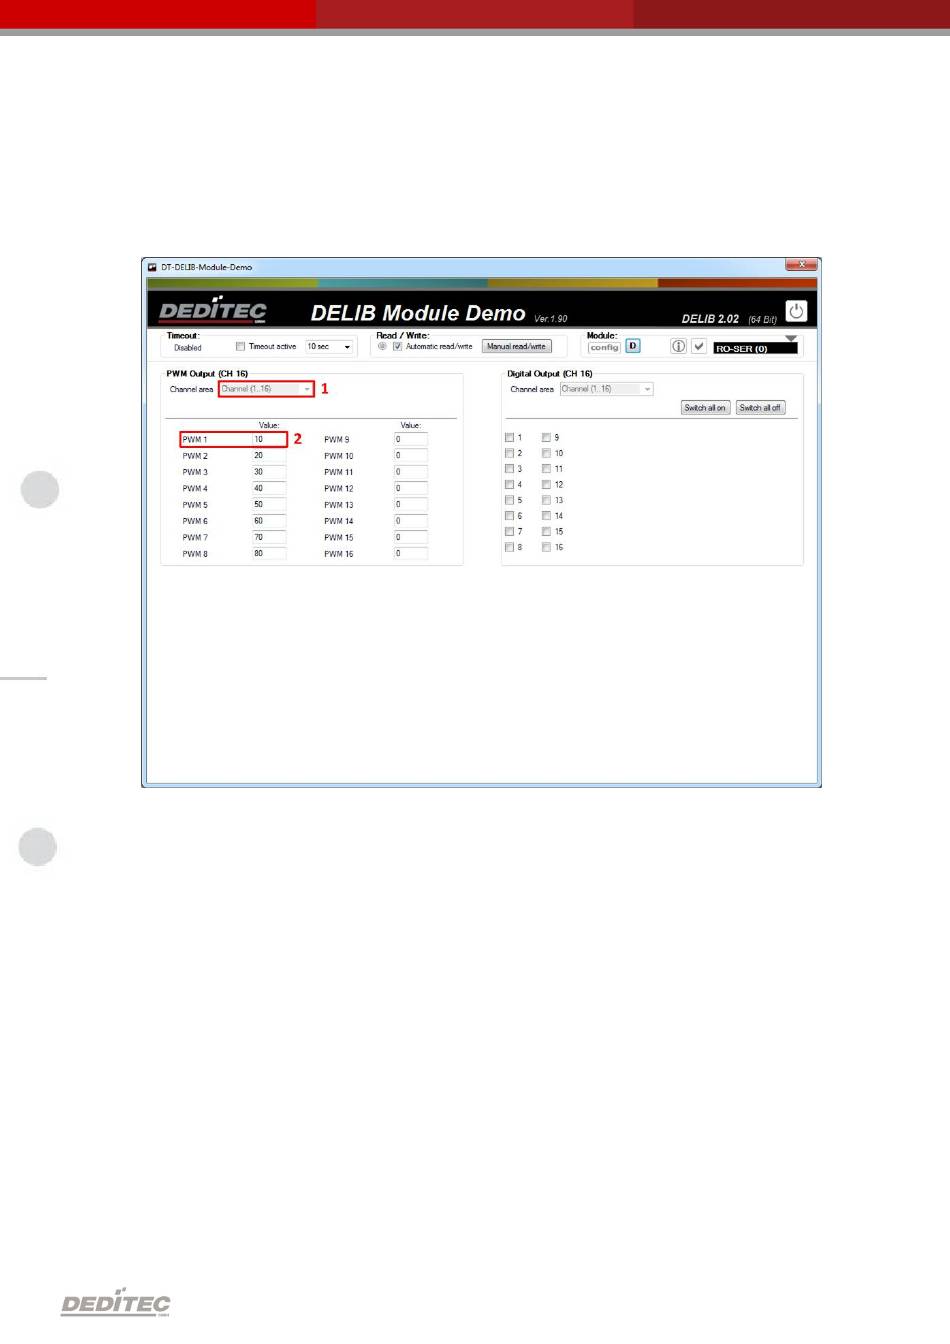
Task: Open the module config button
Action: click(604, 347)
